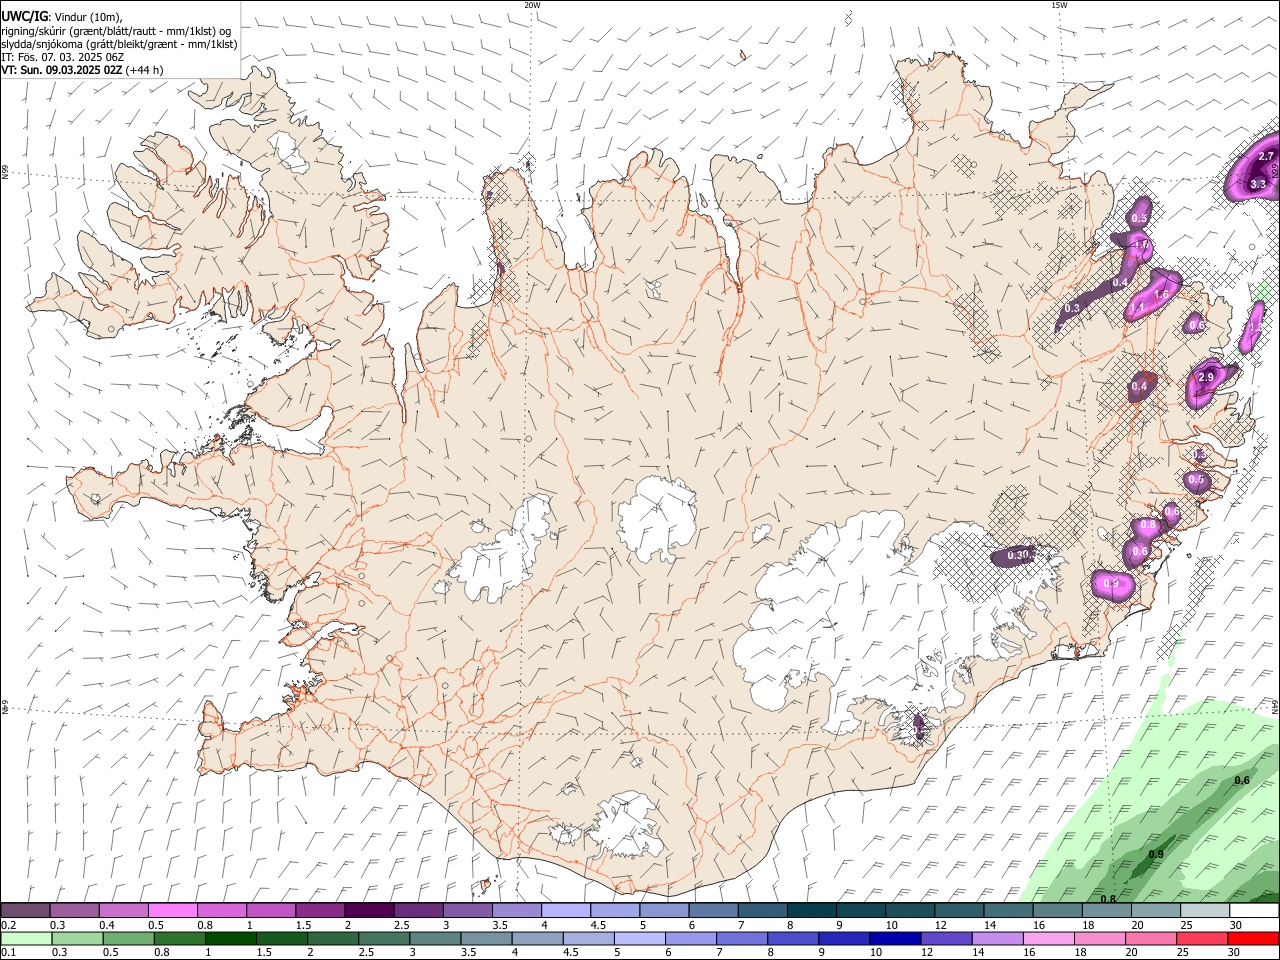1280x960 pixels.
Task: Click the 0.6 label in green rain area
Action: (1242, 781)
